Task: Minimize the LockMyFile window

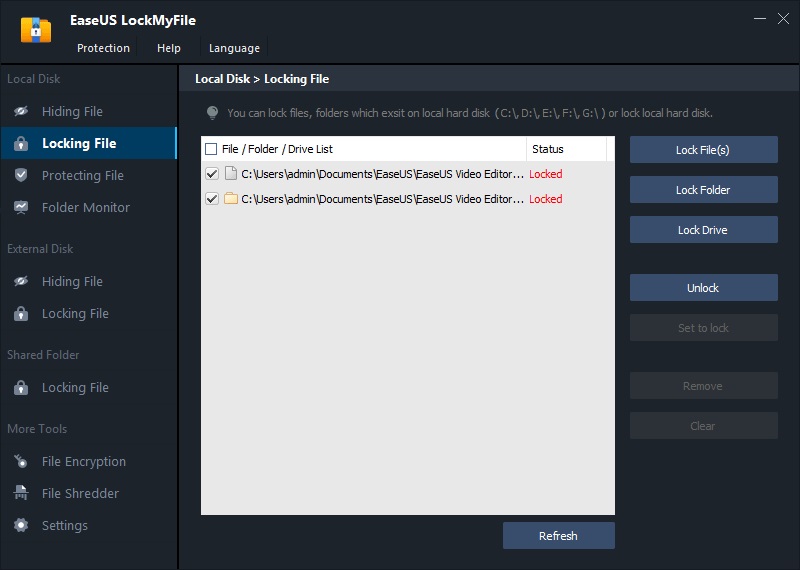Action: pyautogui.click(x=760, y=18)
